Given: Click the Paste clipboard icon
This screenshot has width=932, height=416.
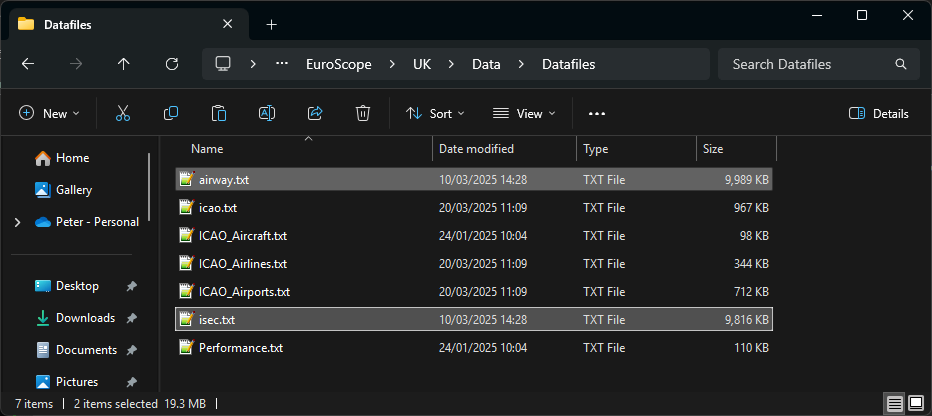Looking at the screenshot, I should [x=219, y=114].
